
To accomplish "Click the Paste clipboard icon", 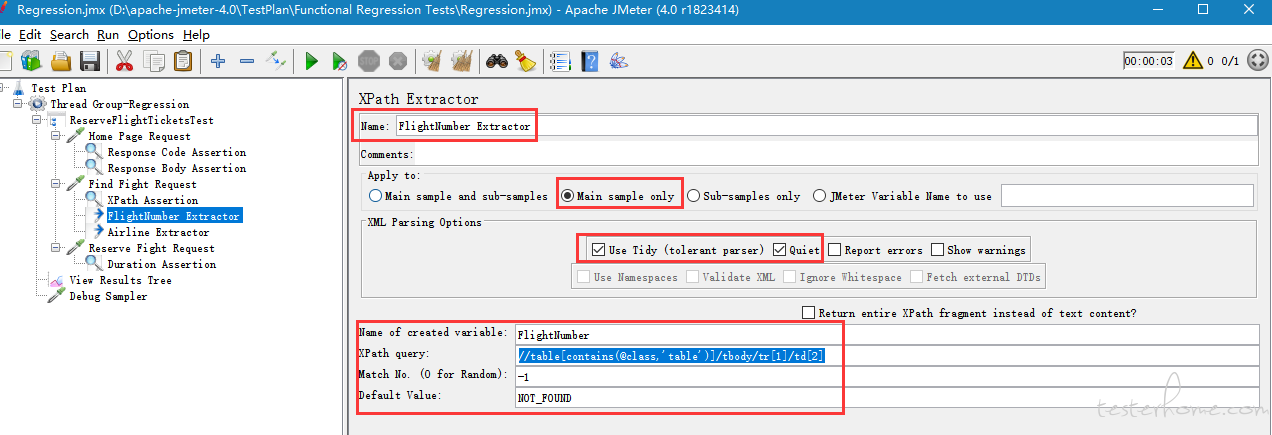I will click(183, 61).
